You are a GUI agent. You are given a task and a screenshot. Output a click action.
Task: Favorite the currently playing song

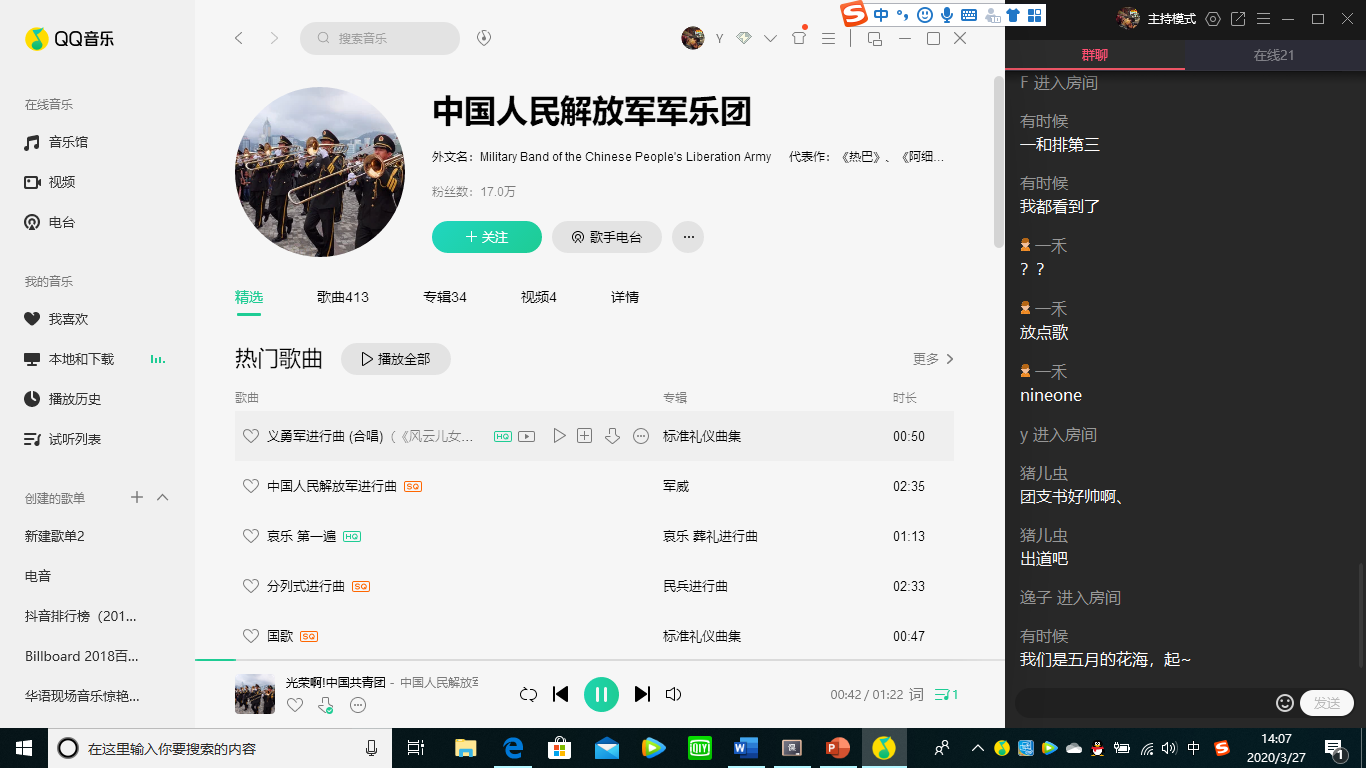(x=295, y=705)
